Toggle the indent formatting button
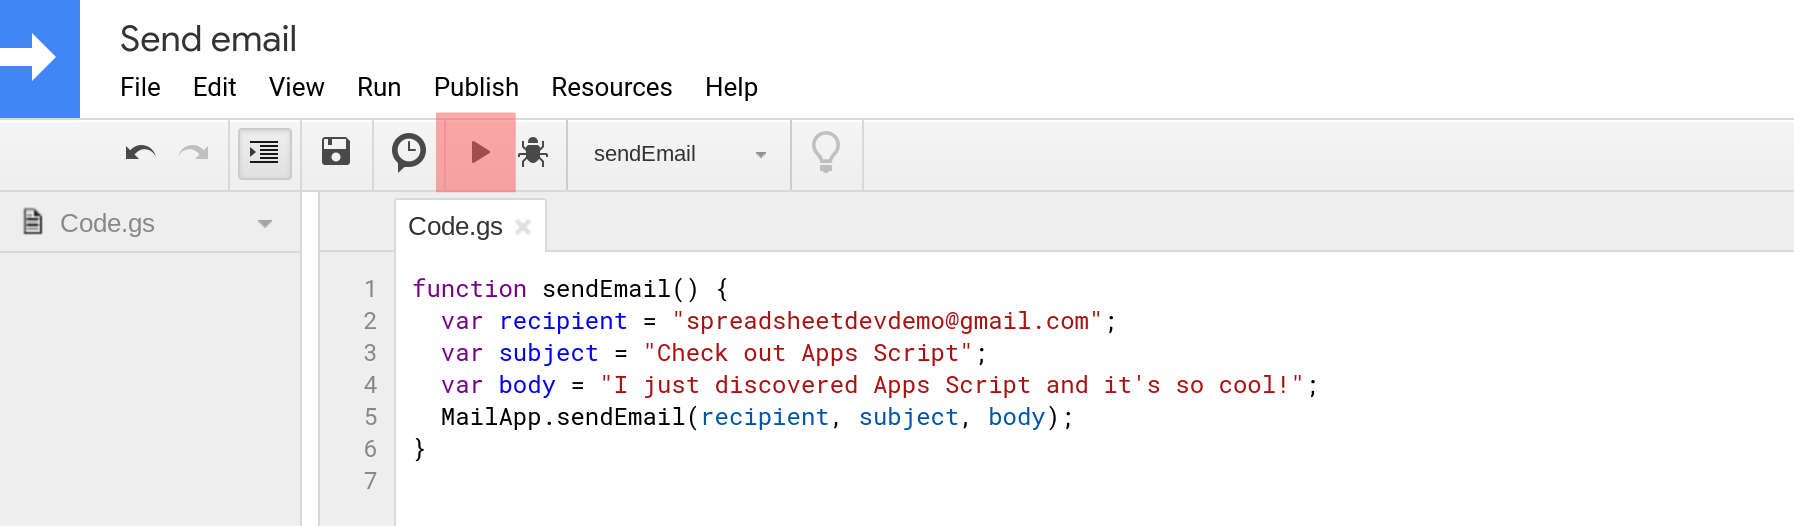This screenshot has height=526, width=1794. click(264, 153)
